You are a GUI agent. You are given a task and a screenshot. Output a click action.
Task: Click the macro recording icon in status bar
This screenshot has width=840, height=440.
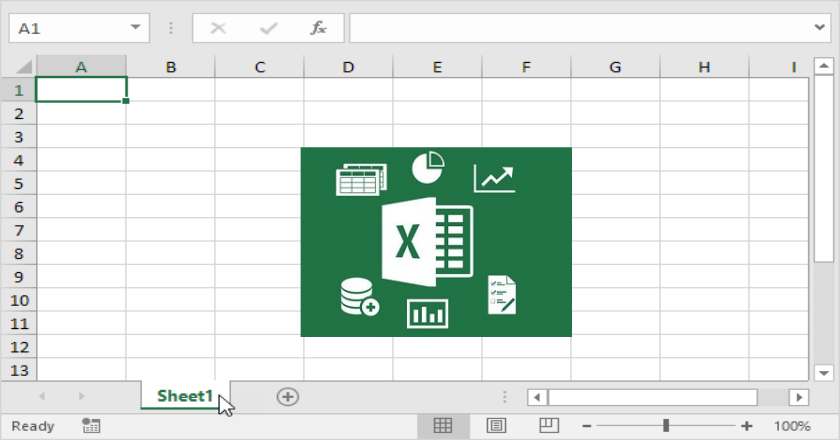91,426
